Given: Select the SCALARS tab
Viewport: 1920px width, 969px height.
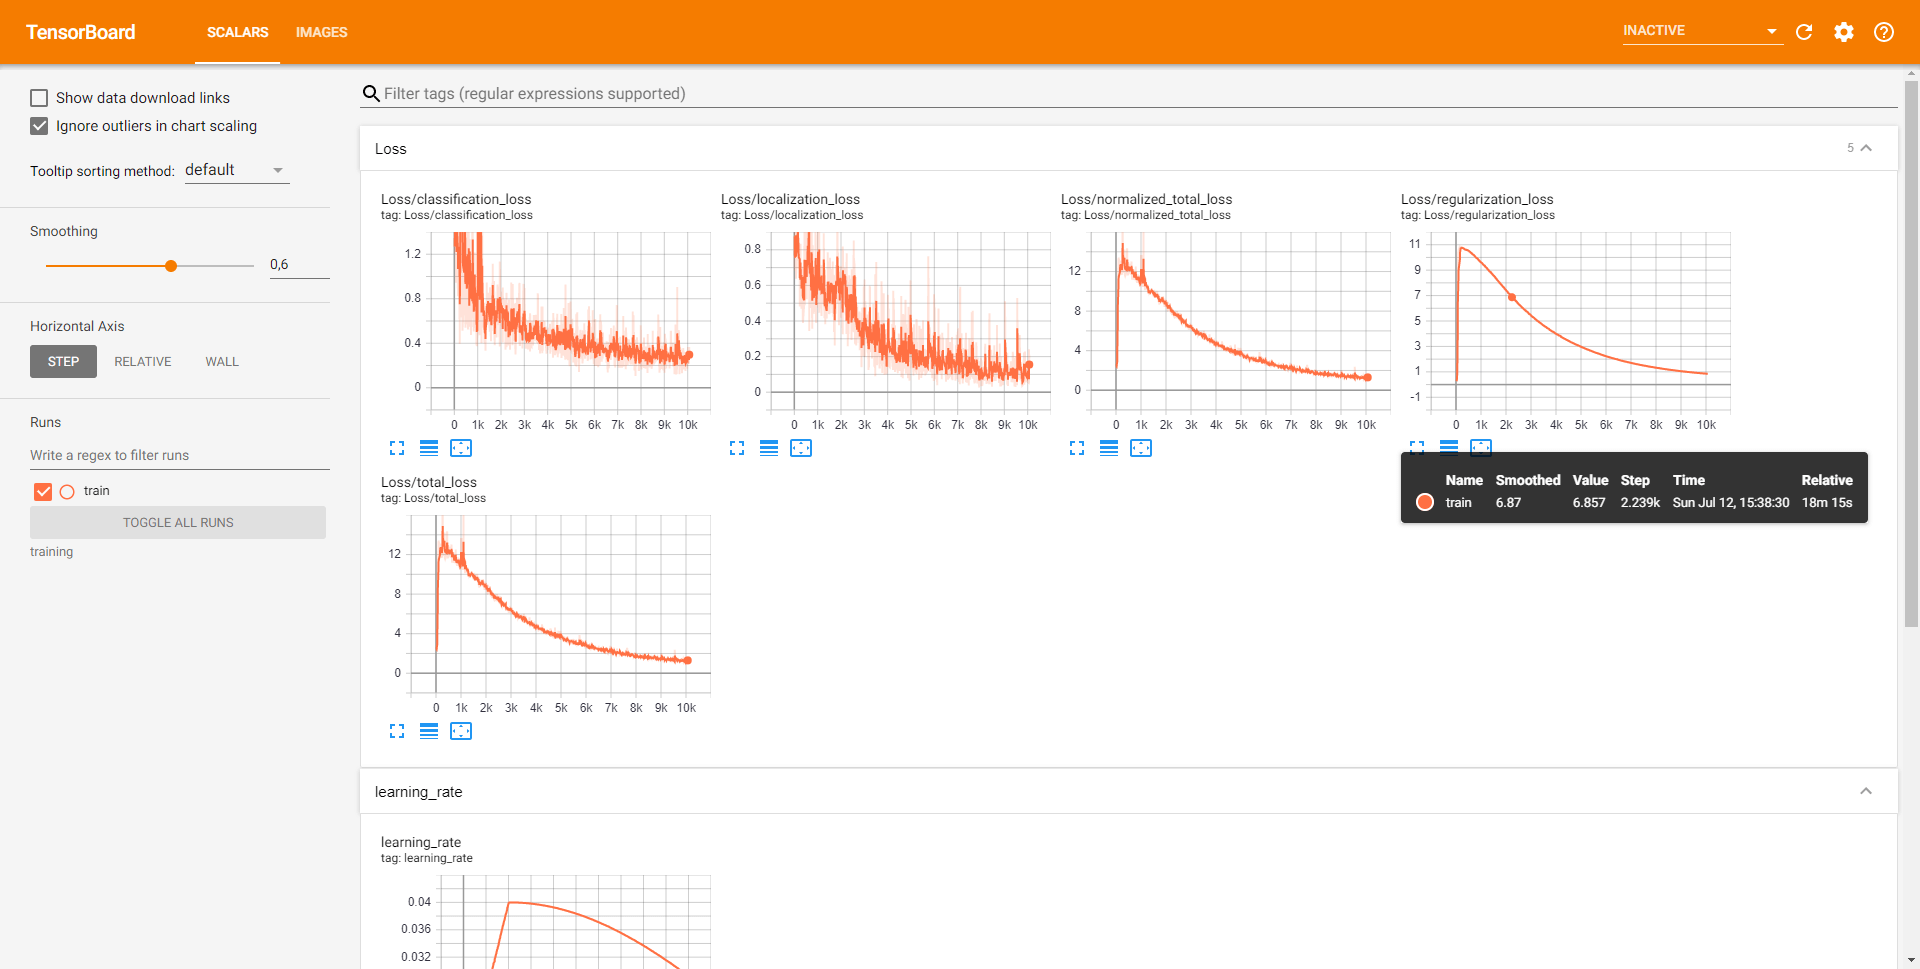Looking at the screenshot, I should click(237, 32).
